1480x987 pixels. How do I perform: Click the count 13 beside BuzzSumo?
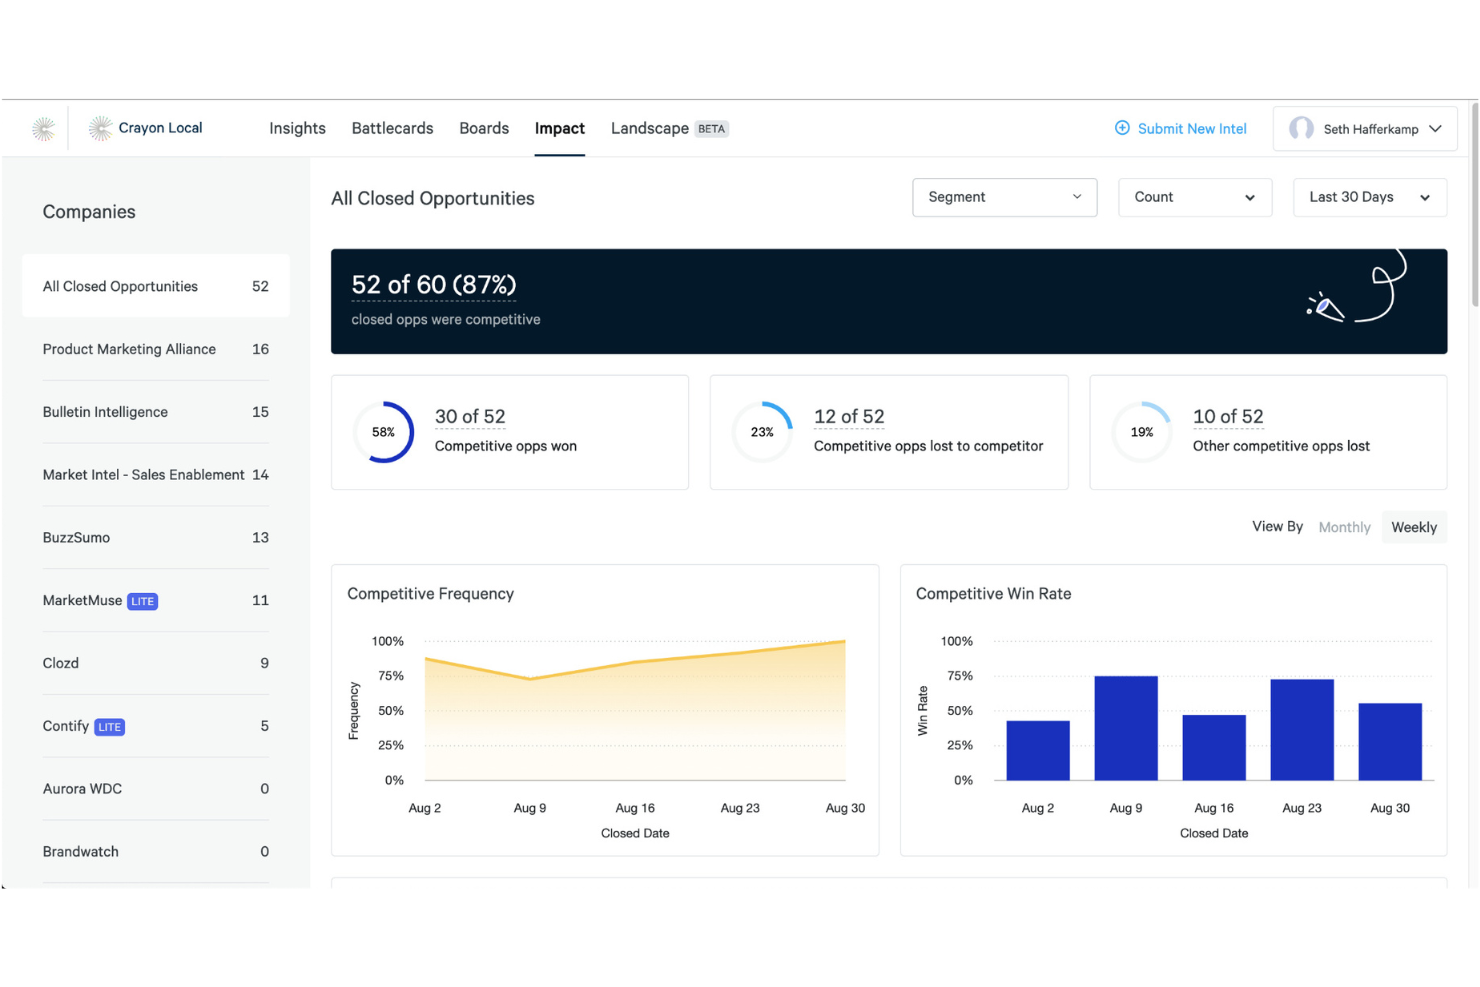[260, 538]
